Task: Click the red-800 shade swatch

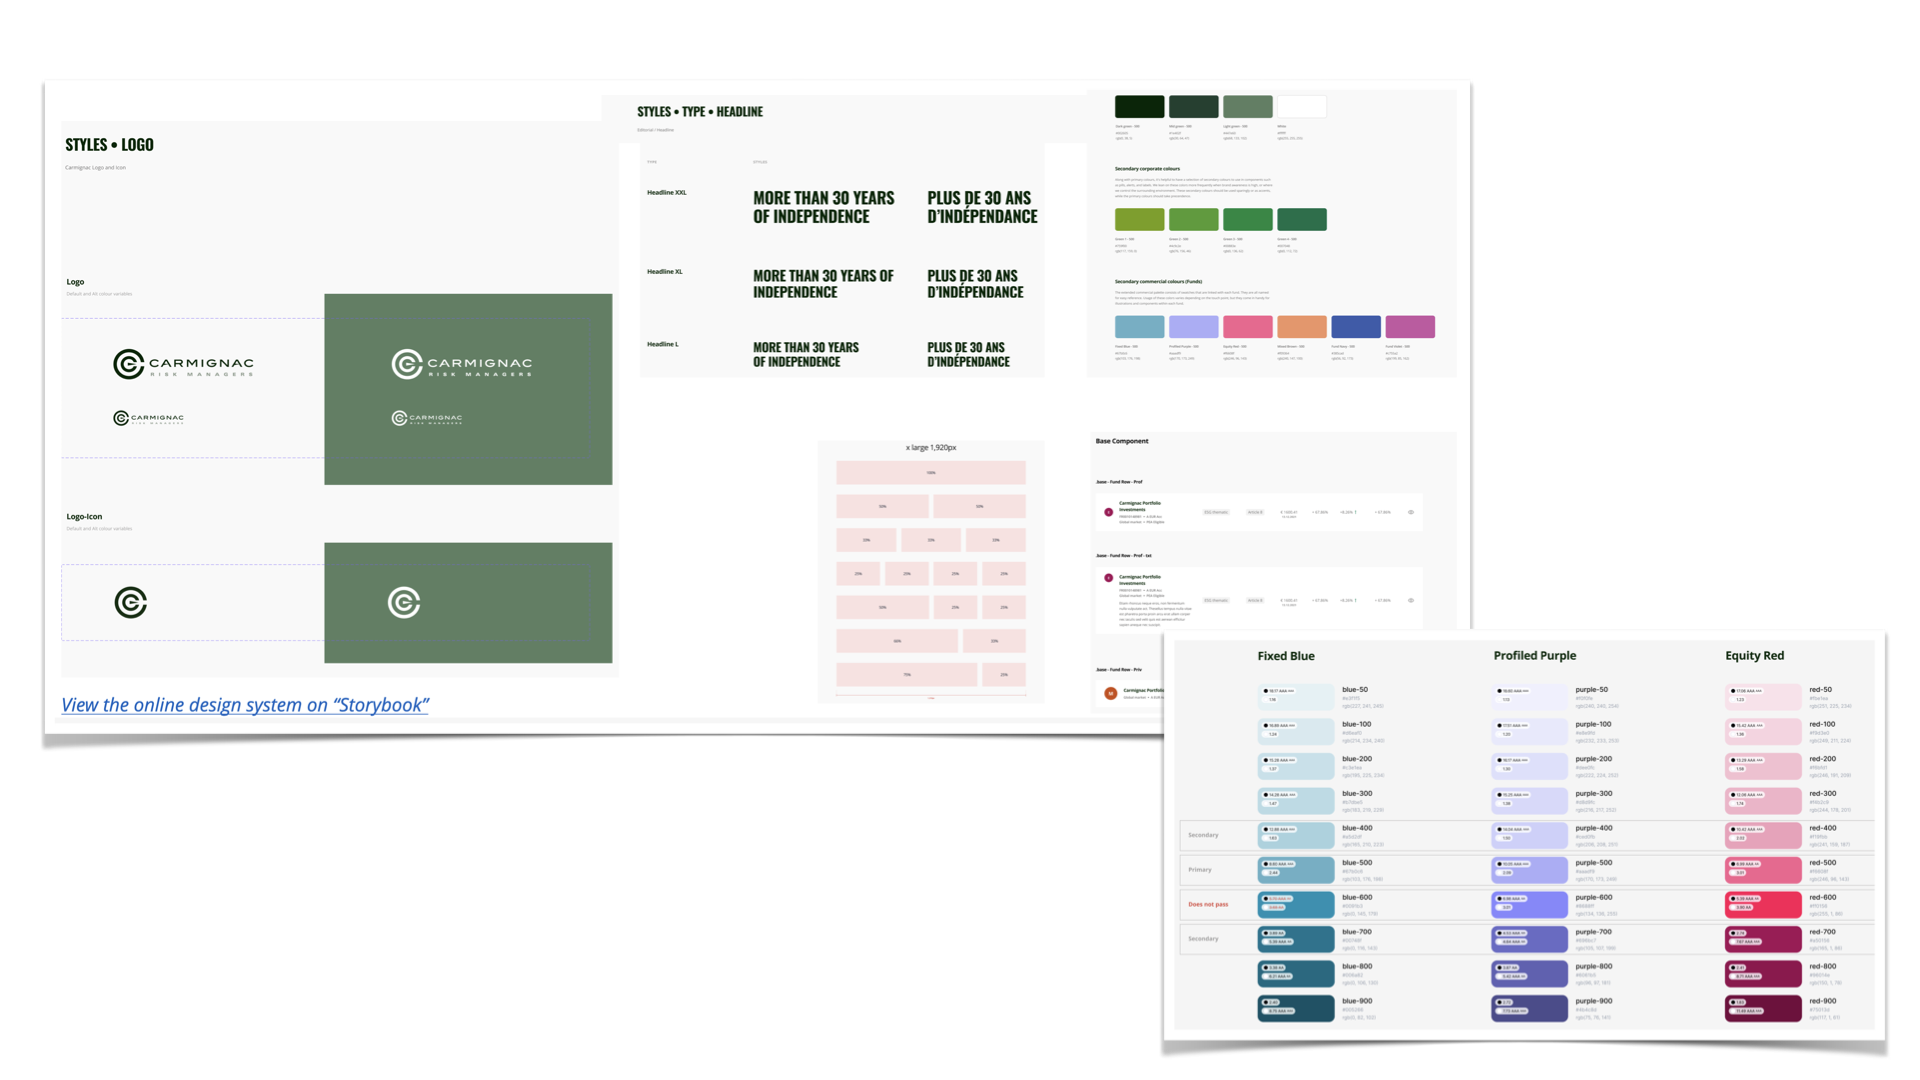Action: (1763, 974)
